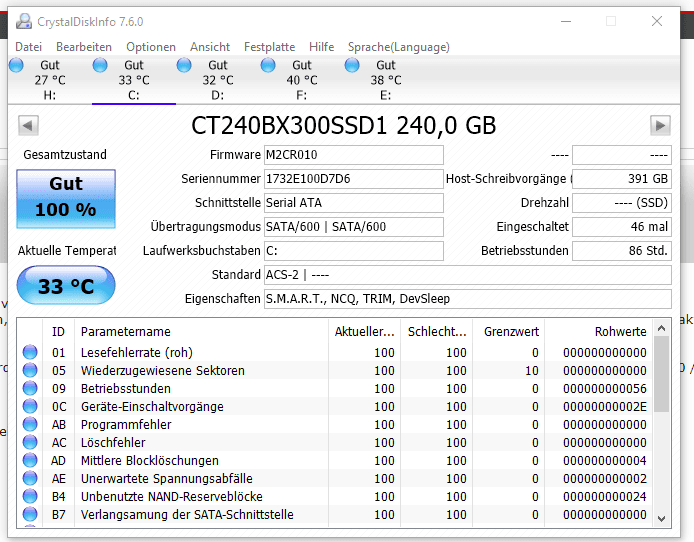Viewport: 694px width, 542px height.
Task: Click status orb for Verlangsamung der SATA-Schnittstelle
Action: click(30, 514)
